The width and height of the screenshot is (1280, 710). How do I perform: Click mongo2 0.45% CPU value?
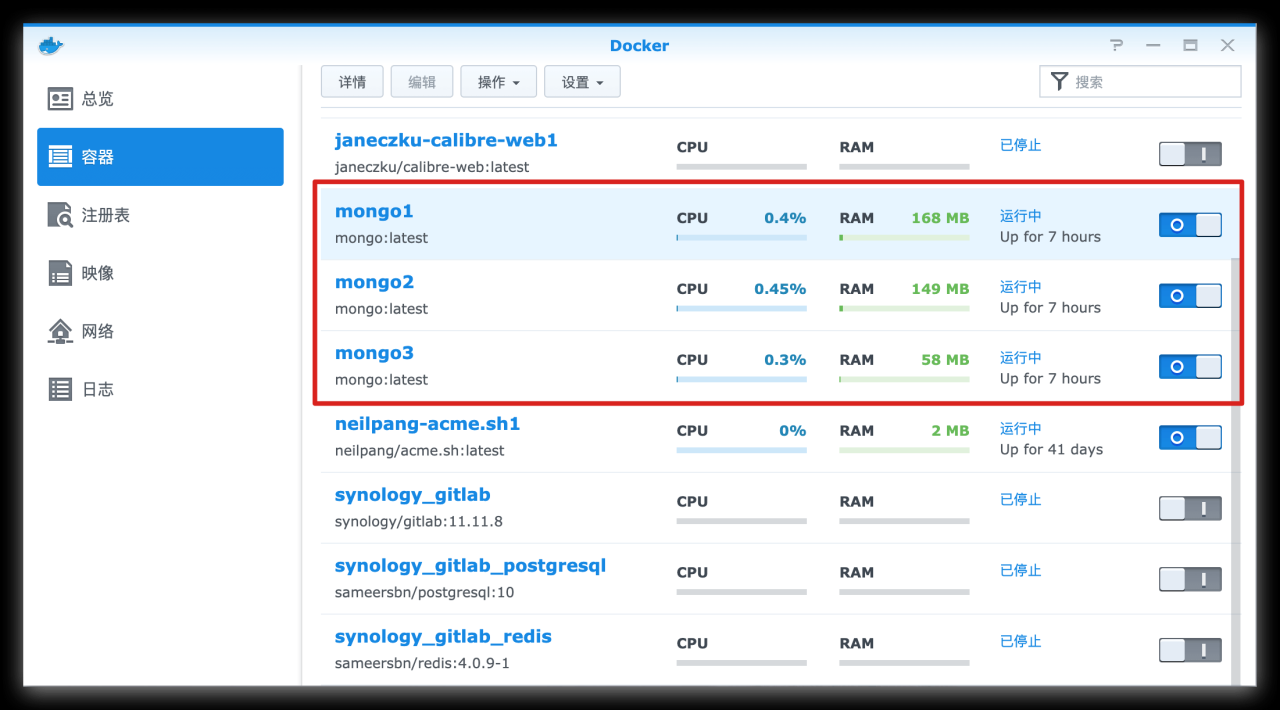click(780, 289)
